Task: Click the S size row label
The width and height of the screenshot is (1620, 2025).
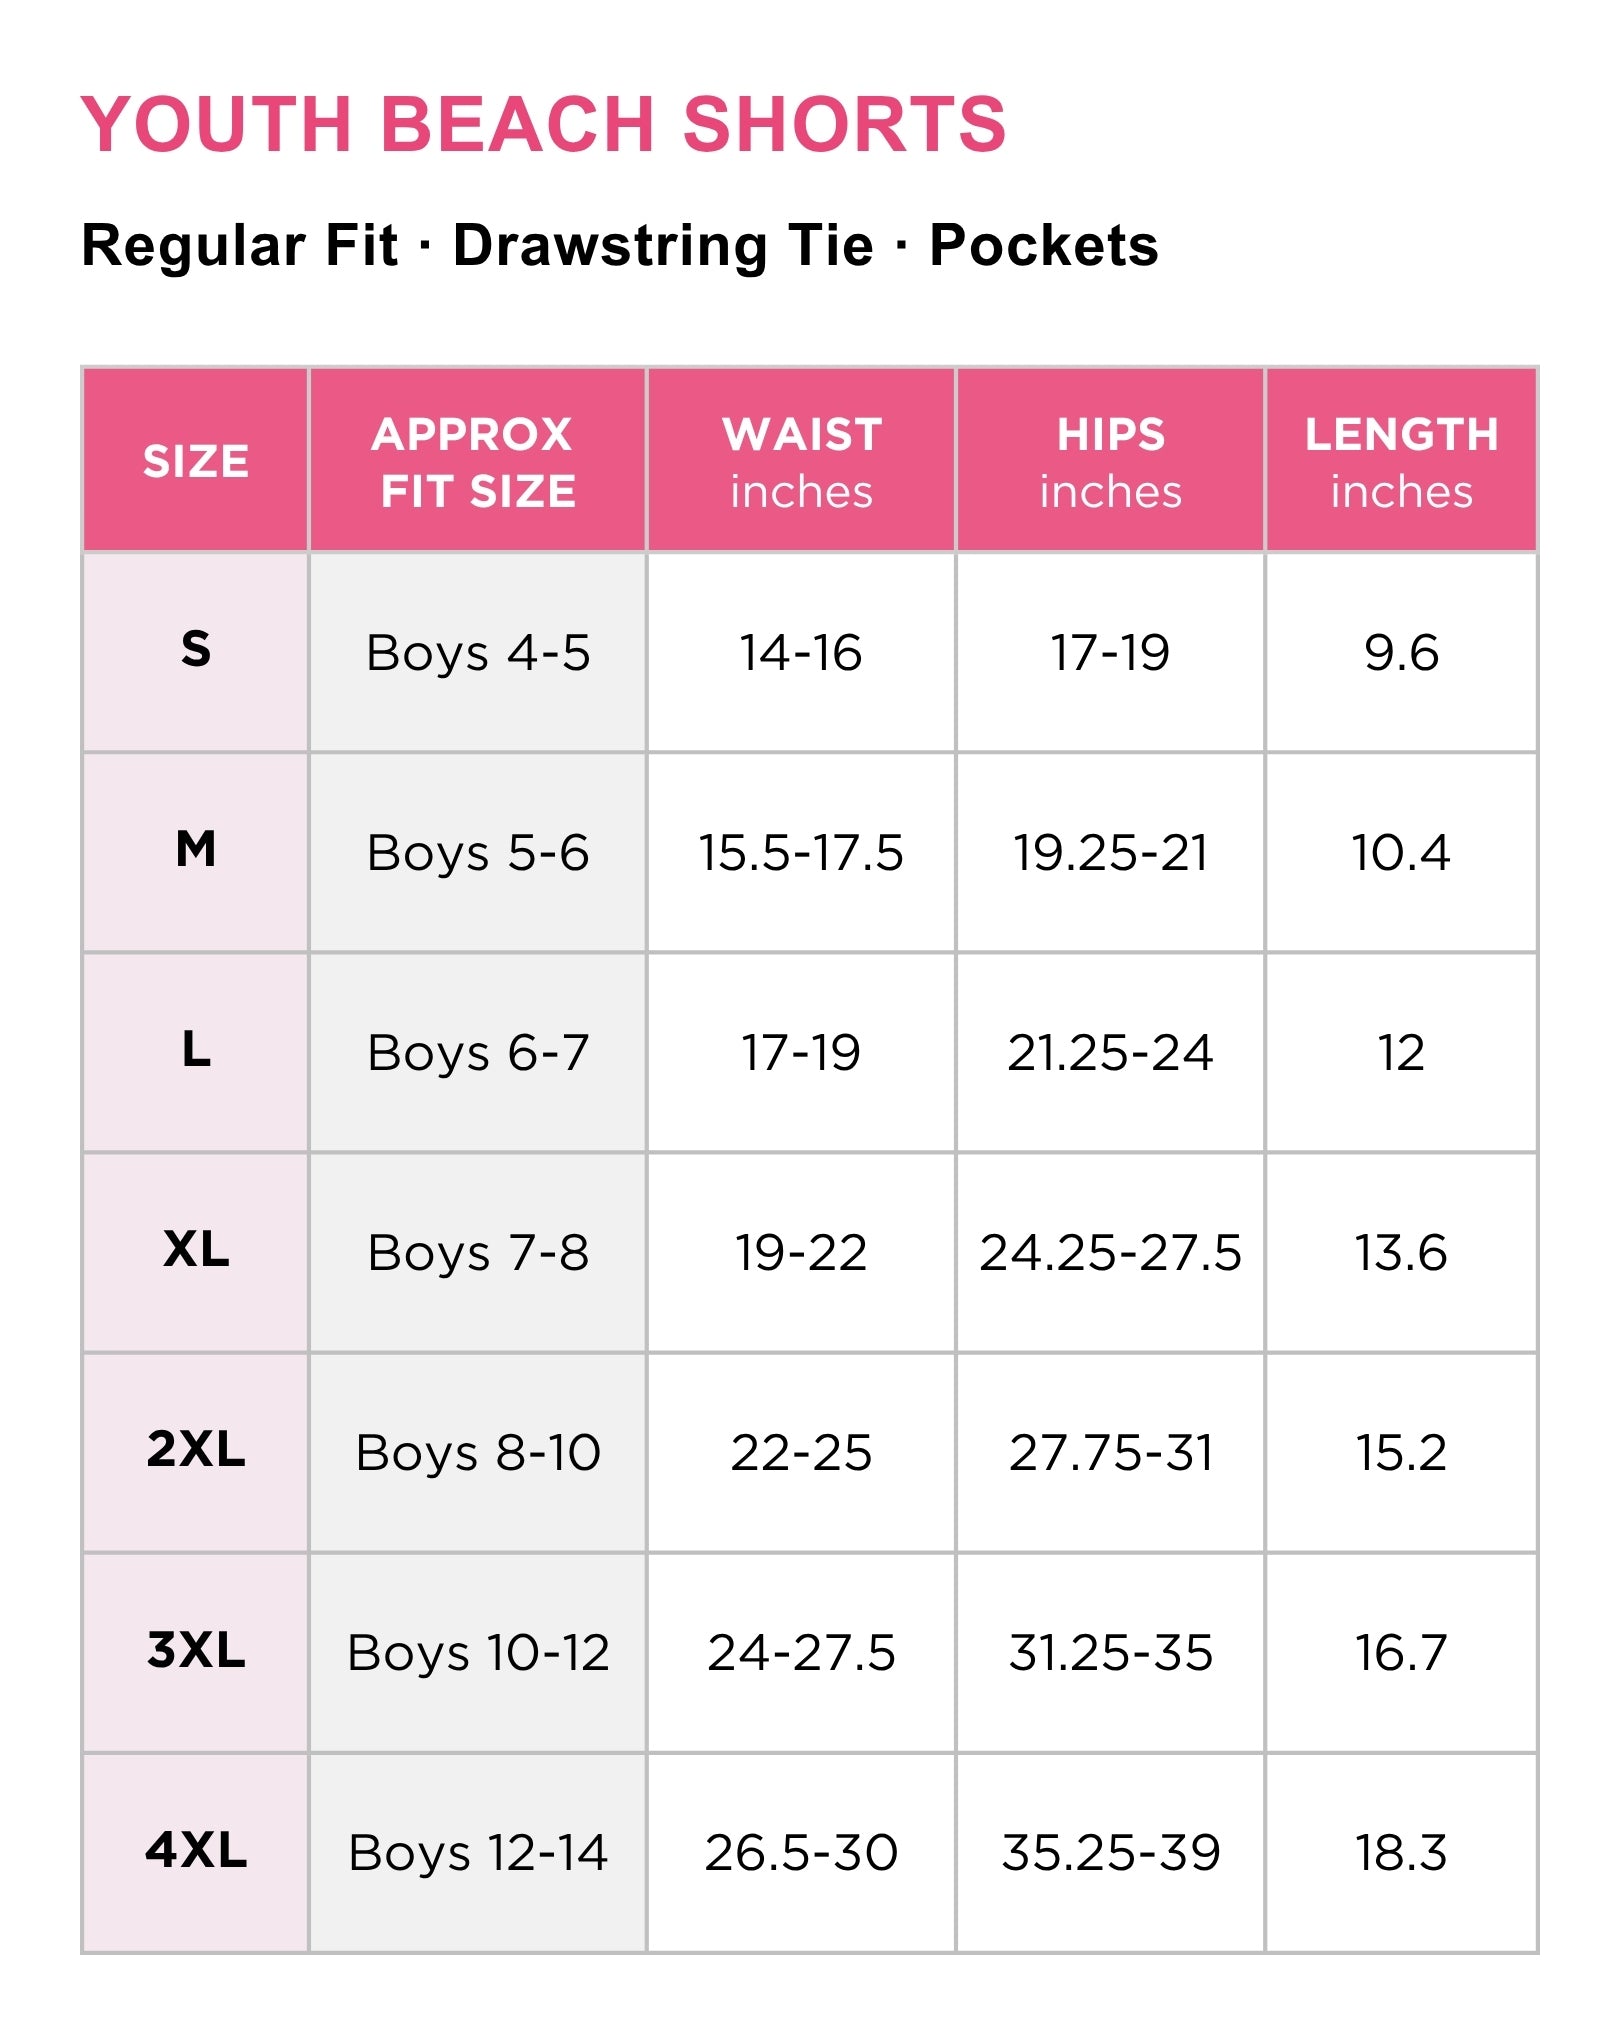Action: pos(196,650)
